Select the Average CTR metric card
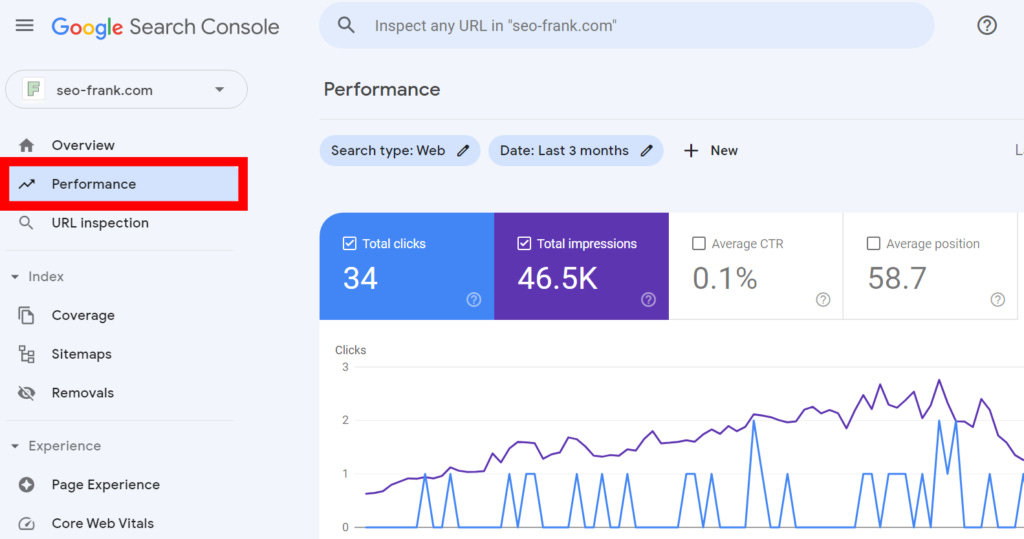 click(756, 266)
